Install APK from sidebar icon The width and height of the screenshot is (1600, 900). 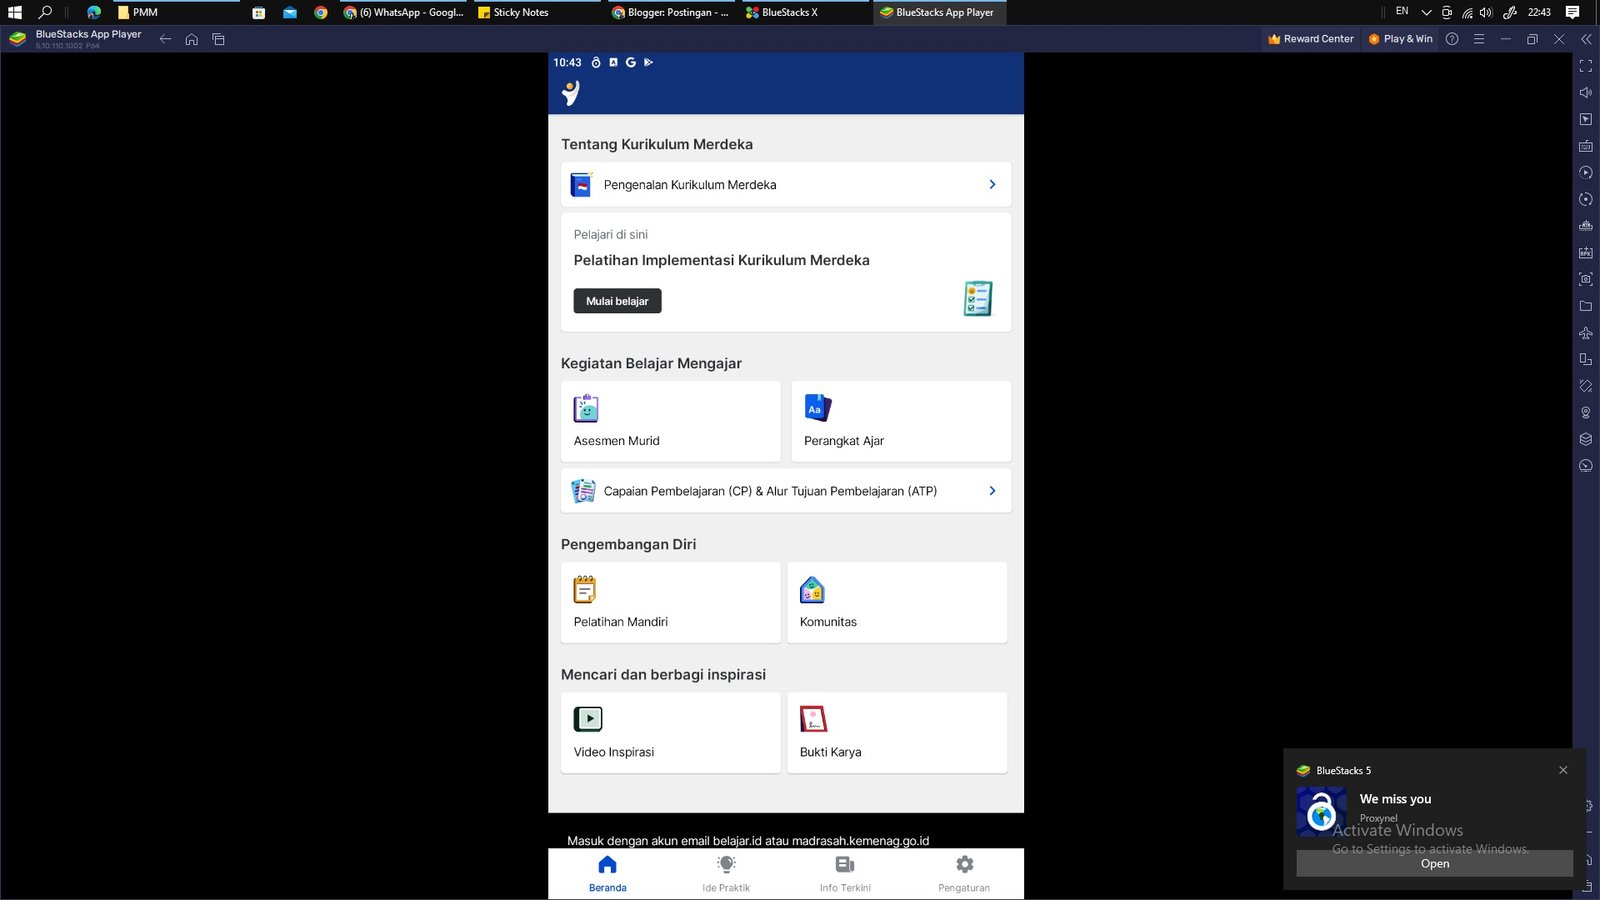coord(1585,252)
